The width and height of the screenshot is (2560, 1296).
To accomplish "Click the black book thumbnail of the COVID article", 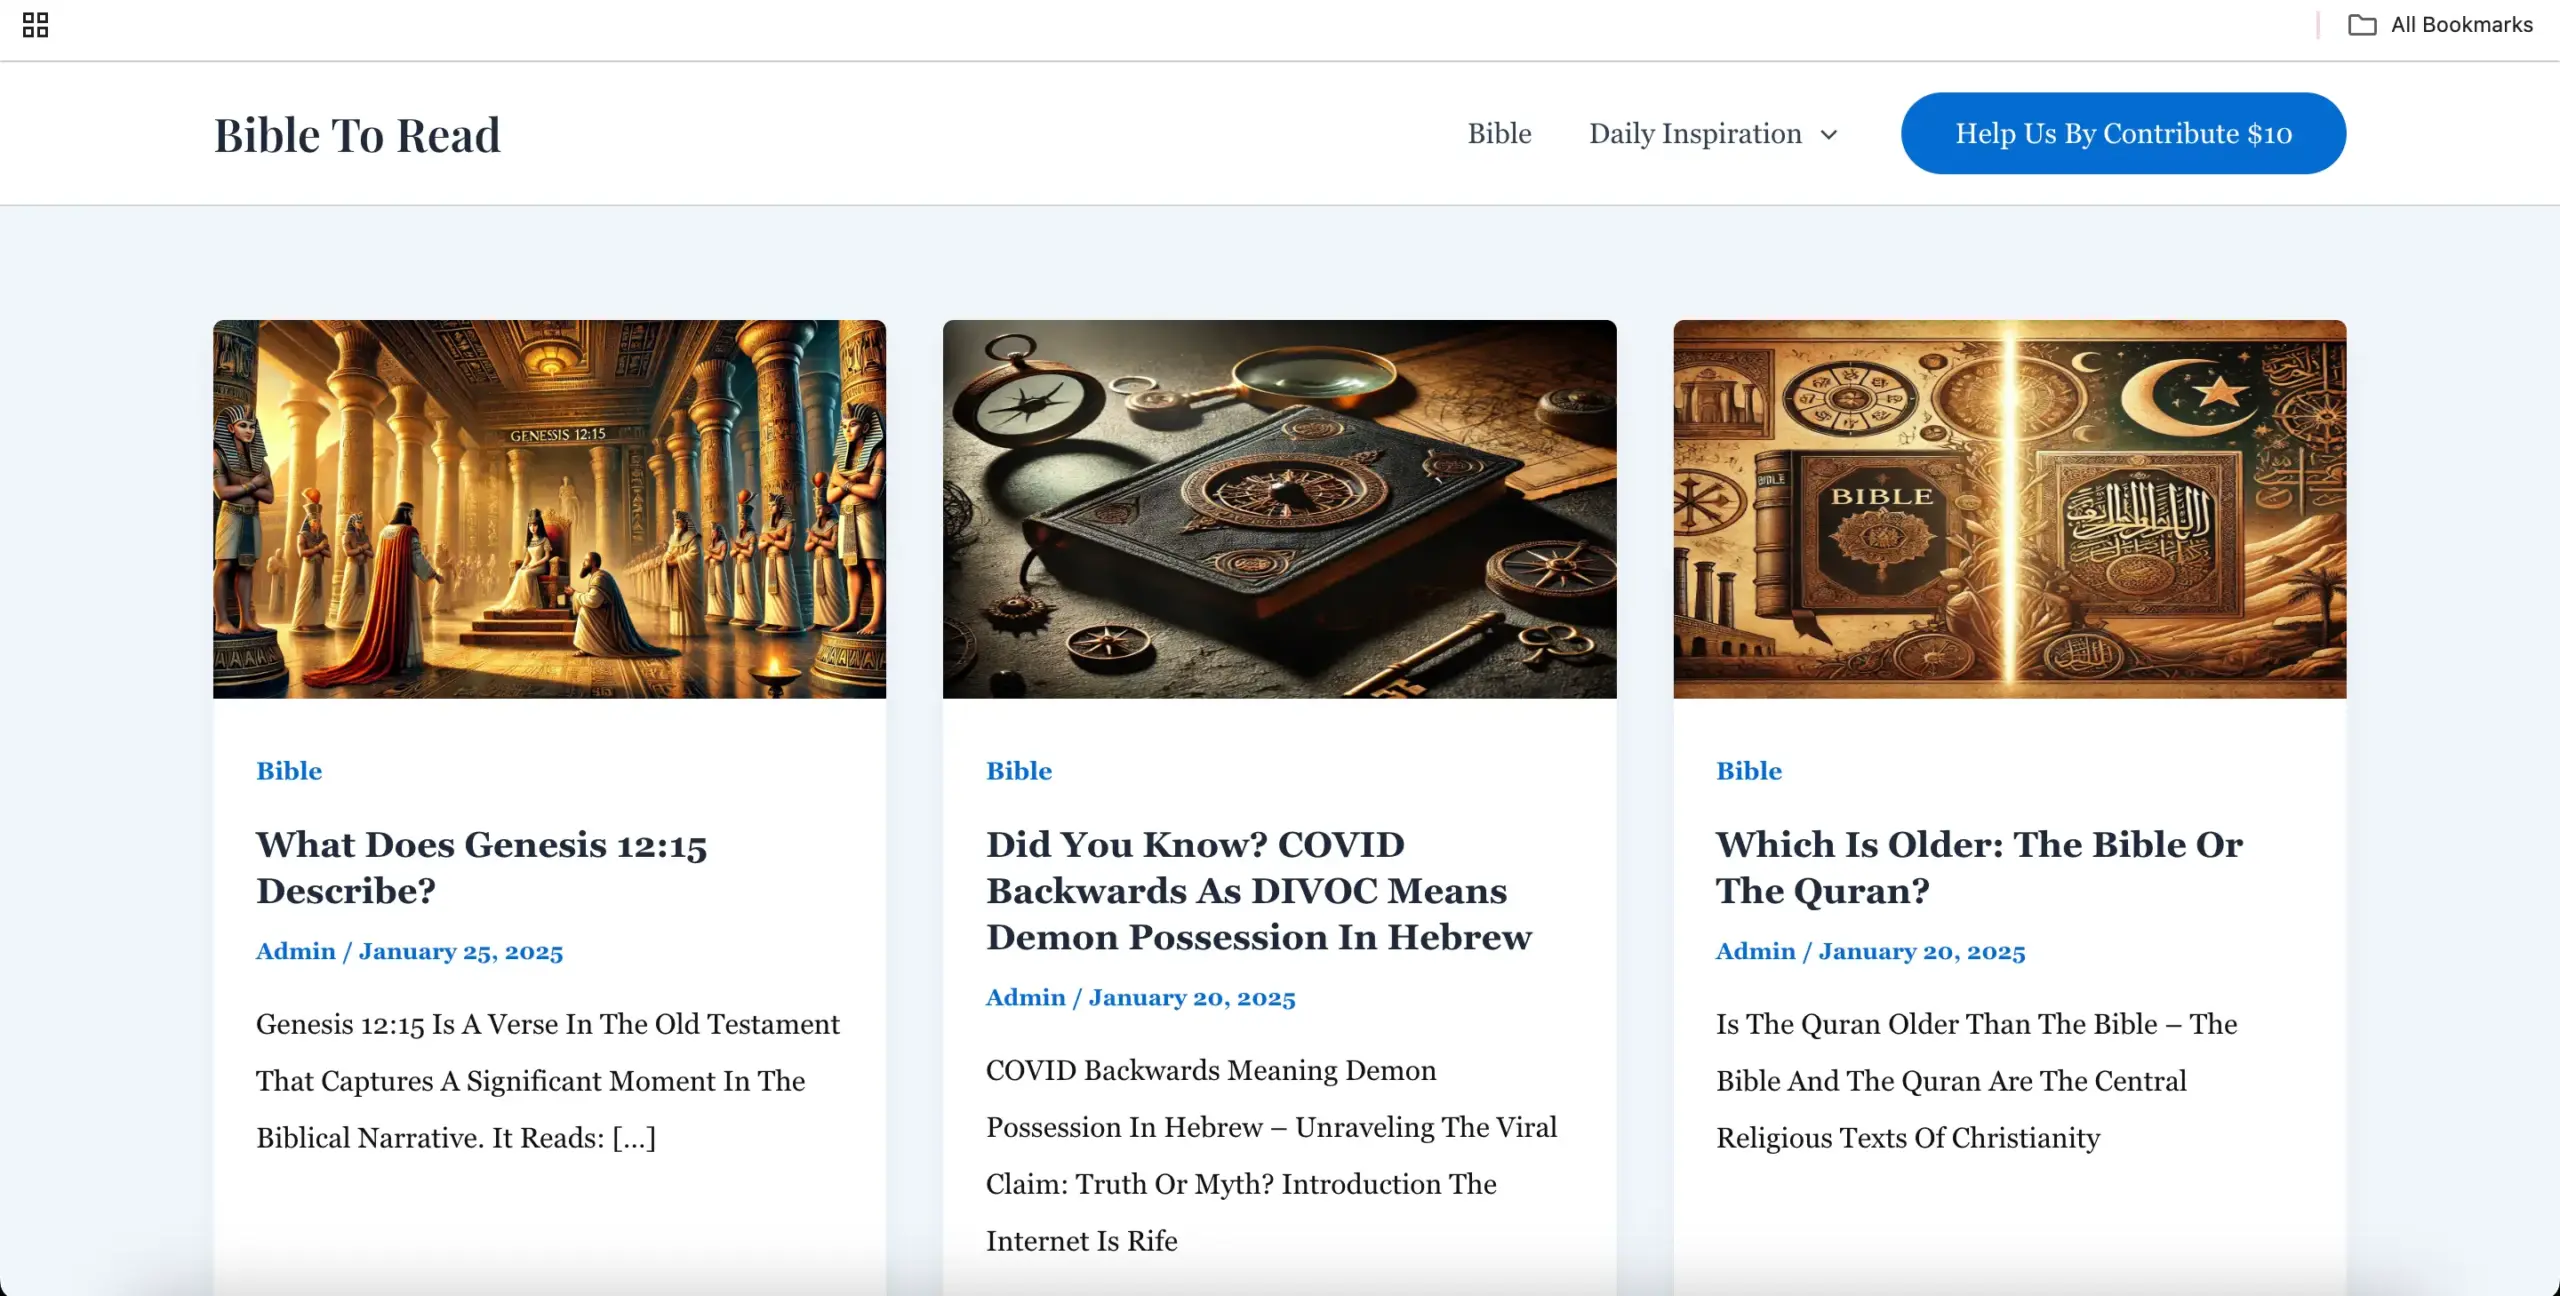I will (x=1279, y=508).
